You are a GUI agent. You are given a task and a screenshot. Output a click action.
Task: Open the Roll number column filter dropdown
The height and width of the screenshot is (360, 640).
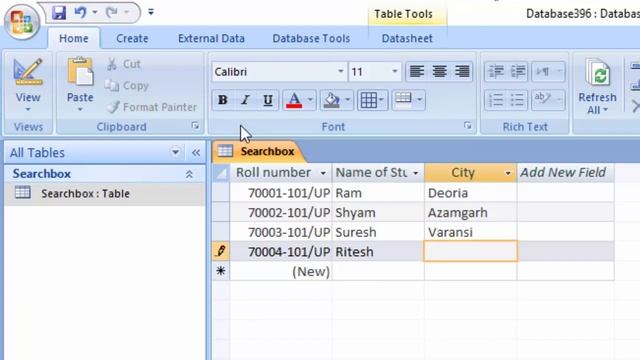323,173
